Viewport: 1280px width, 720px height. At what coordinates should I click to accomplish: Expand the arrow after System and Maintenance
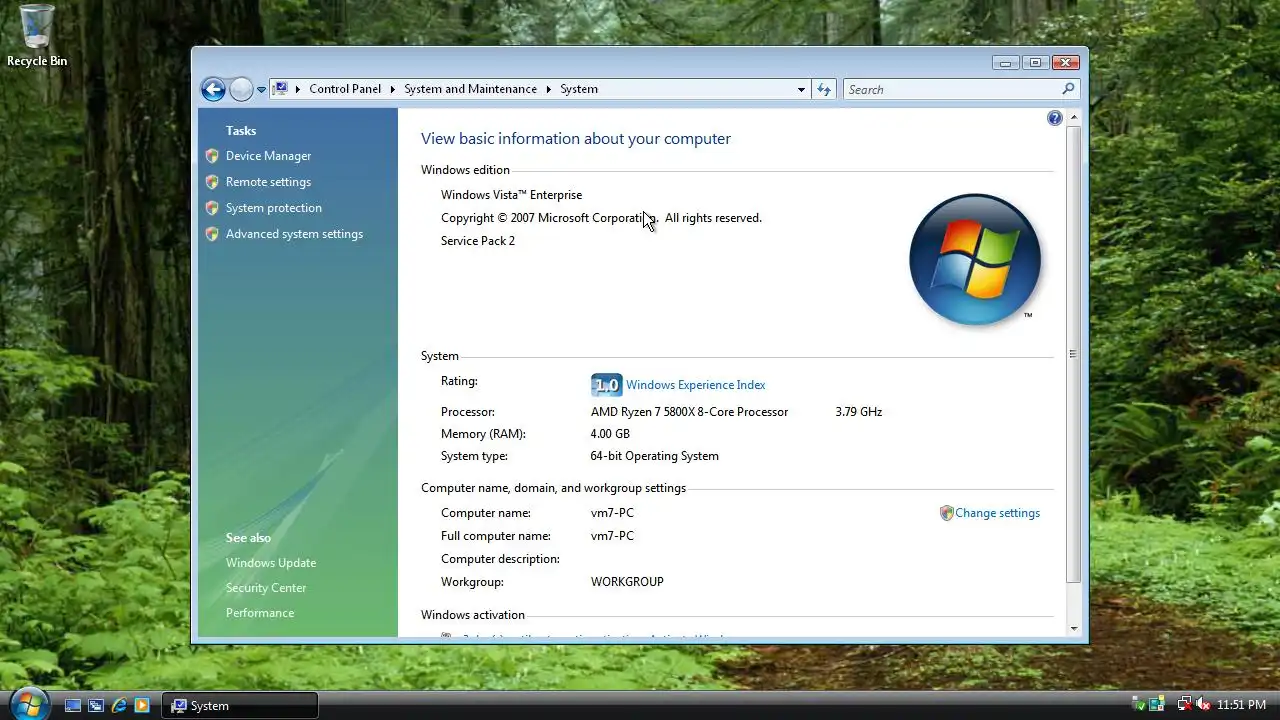tap(548, 89)
